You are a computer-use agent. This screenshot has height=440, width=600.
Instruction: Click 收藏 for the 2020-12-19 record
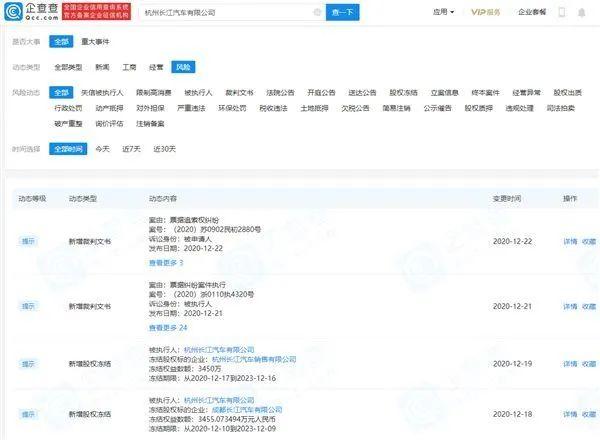click(589, 364)
